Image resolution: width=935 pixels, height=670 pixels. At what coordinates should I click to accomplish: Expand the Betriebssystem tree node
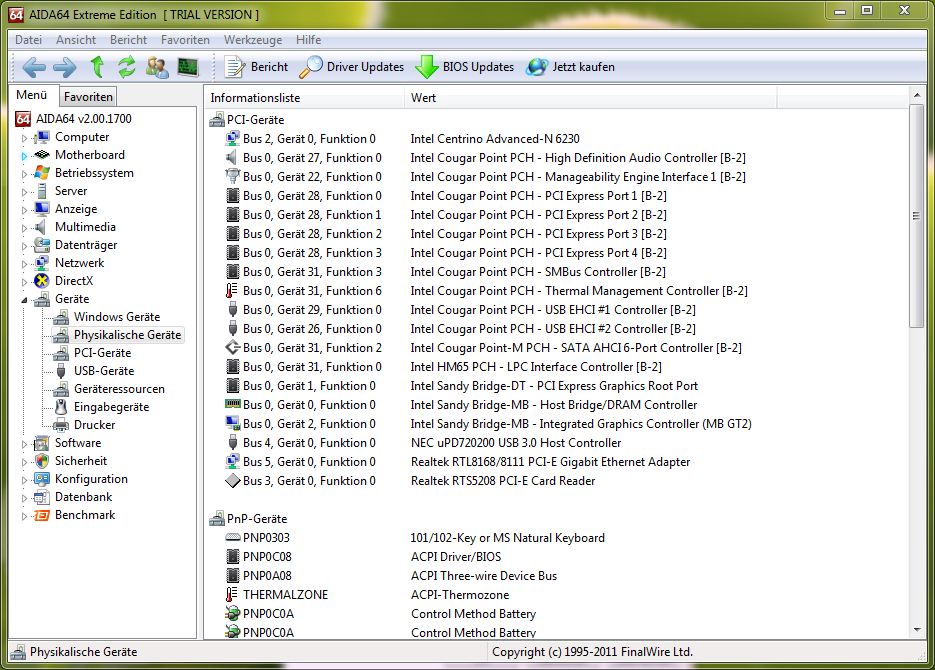point(24,174)
